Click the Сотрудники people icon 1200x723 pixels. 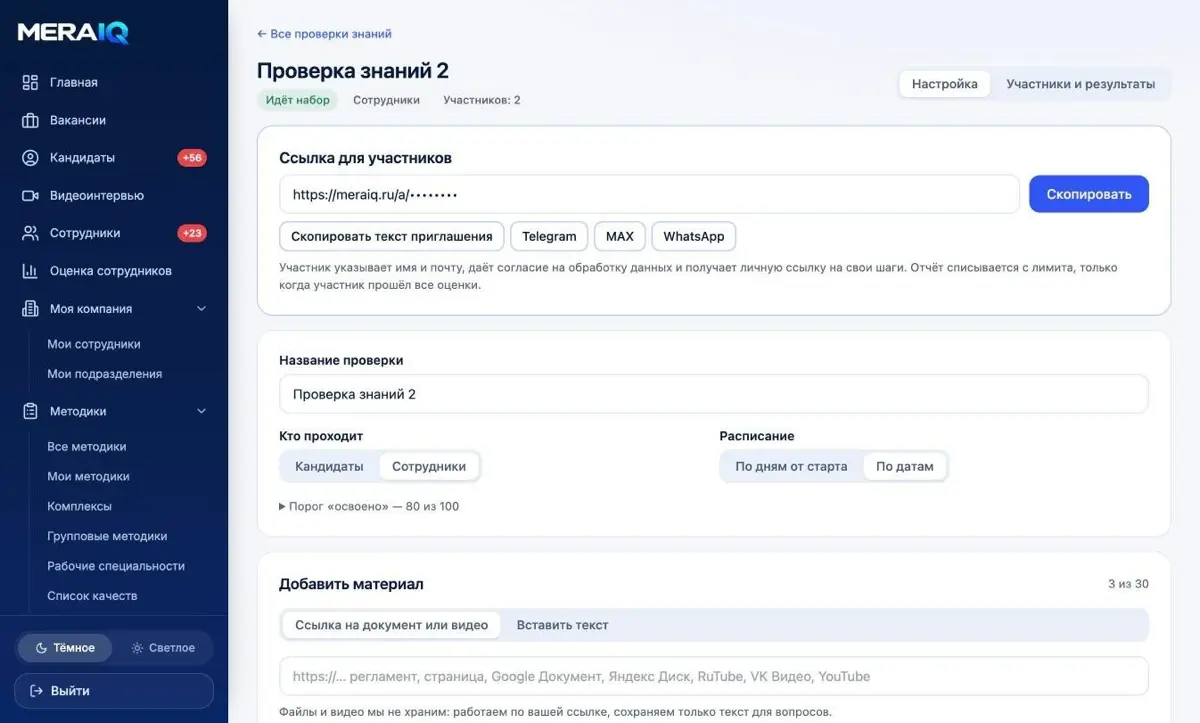point(30,233)
